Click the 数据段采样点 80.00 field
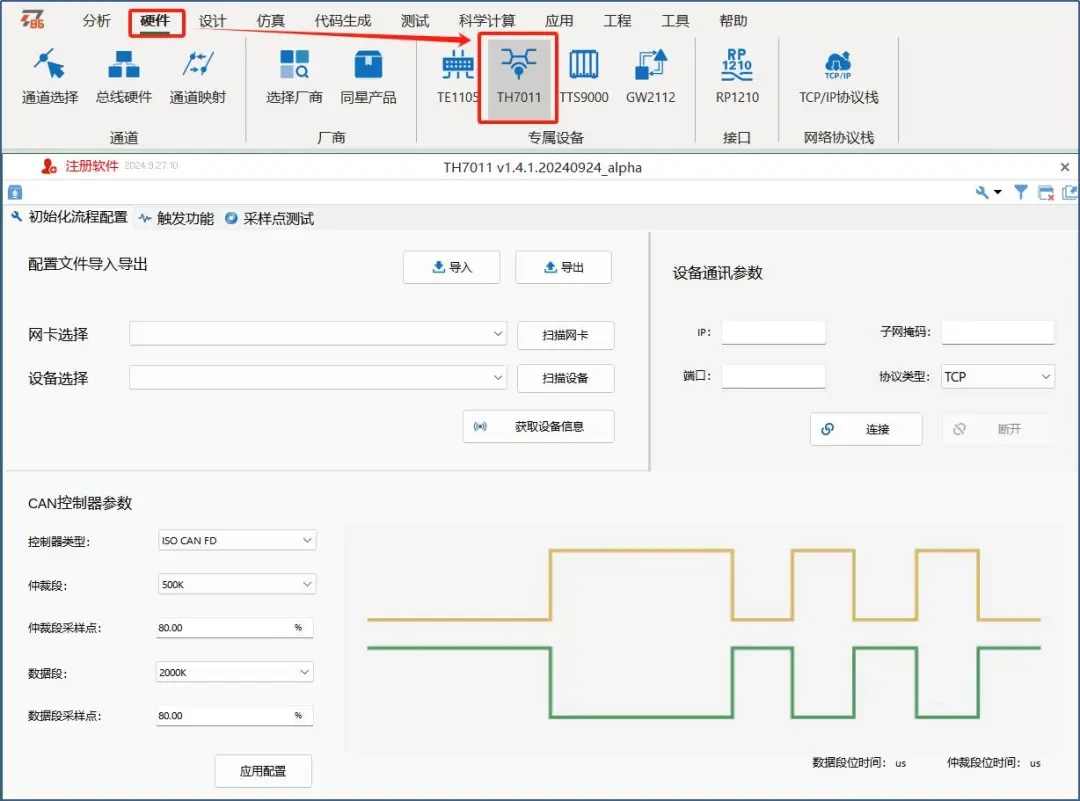Image resolution: width=1080 pixels, height=801 pixels. (x=235, y=716)
